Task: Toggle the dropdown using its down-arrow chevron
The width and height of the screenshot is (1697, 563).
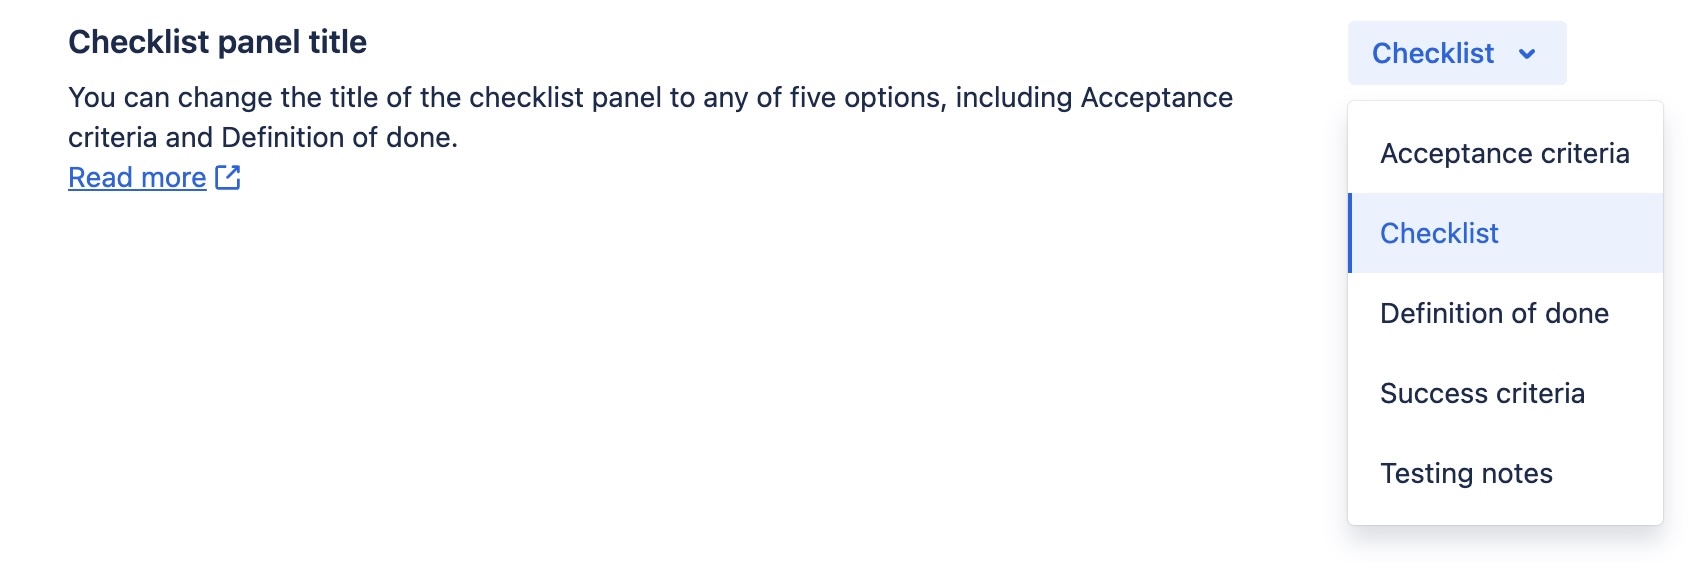Action: 1527,54
